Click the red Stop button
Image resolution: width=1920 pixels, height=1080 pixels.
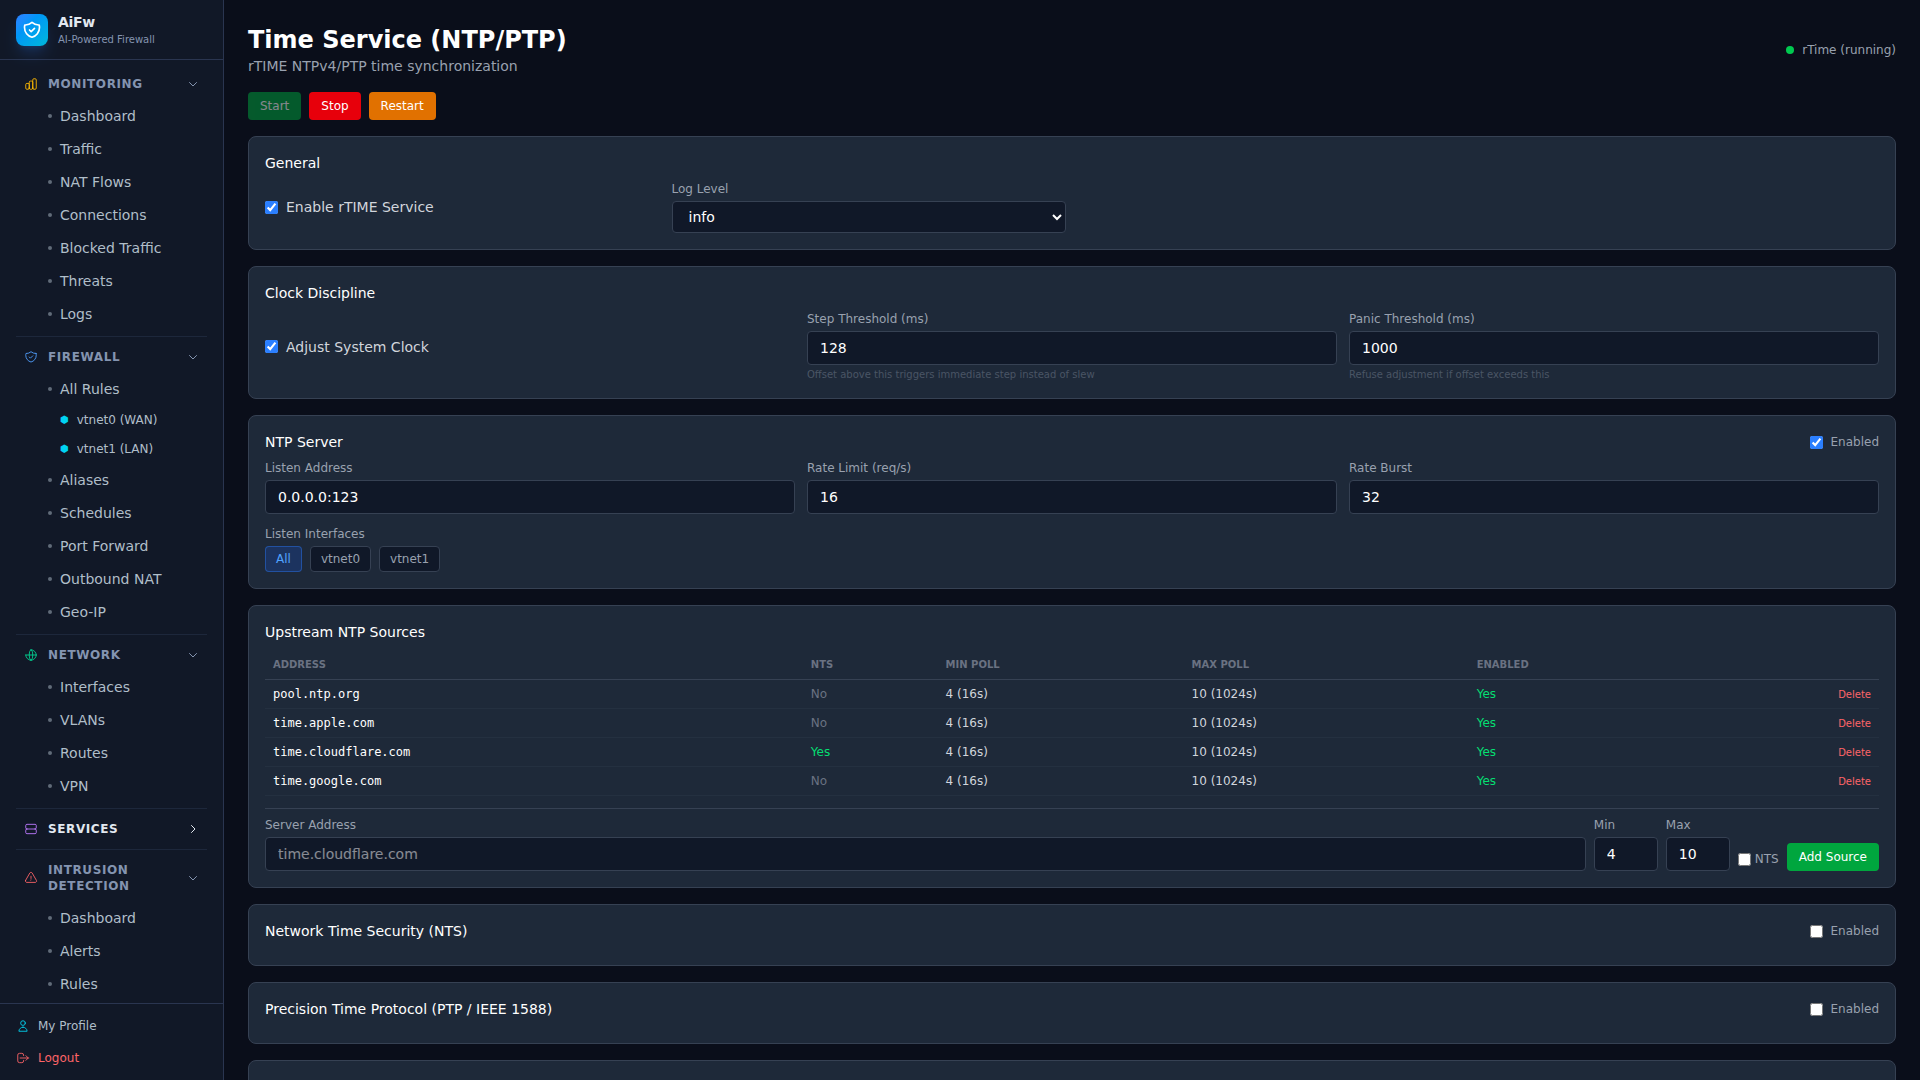pyautogui.click(x=335, y=106)
